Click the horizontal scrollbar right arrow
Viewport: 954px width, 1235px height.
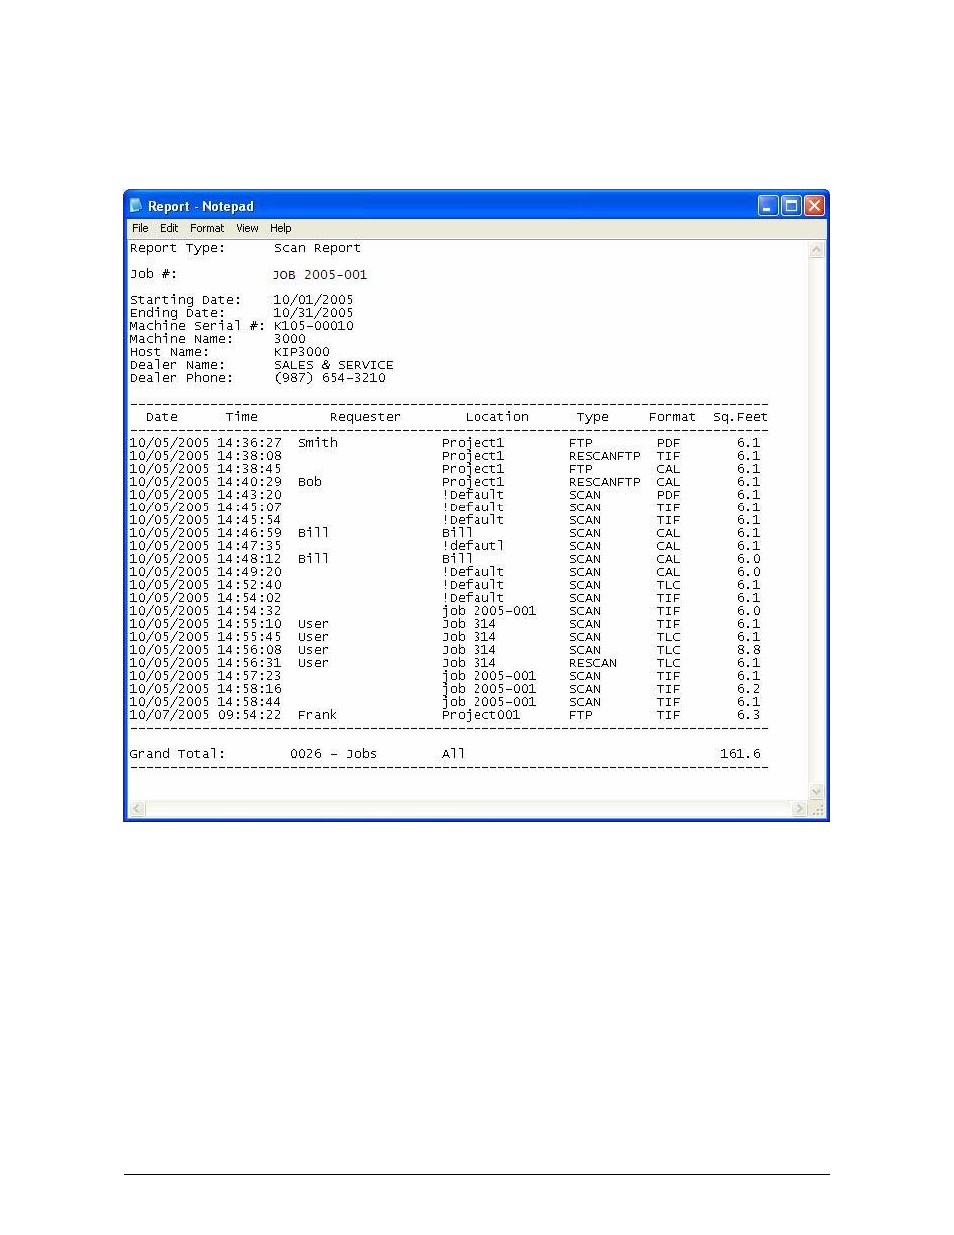pos(799,809)
